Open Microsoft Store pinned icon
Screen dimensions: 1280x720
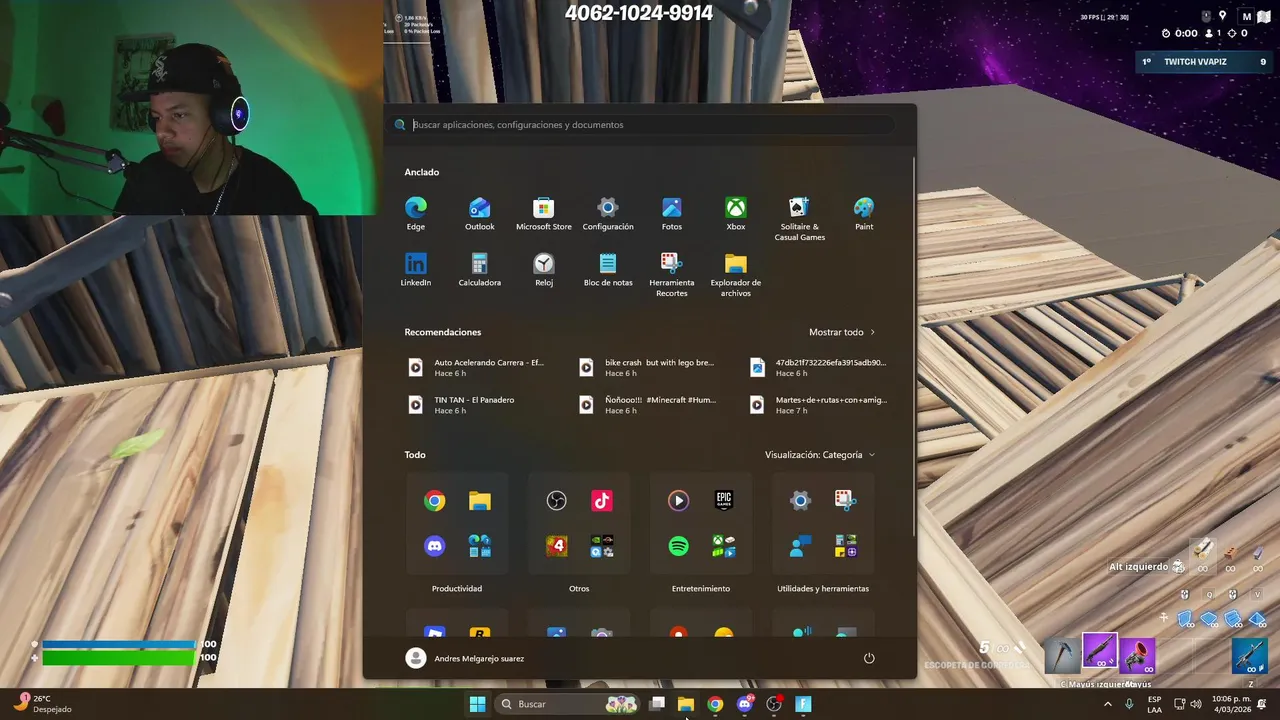point(544,213)
